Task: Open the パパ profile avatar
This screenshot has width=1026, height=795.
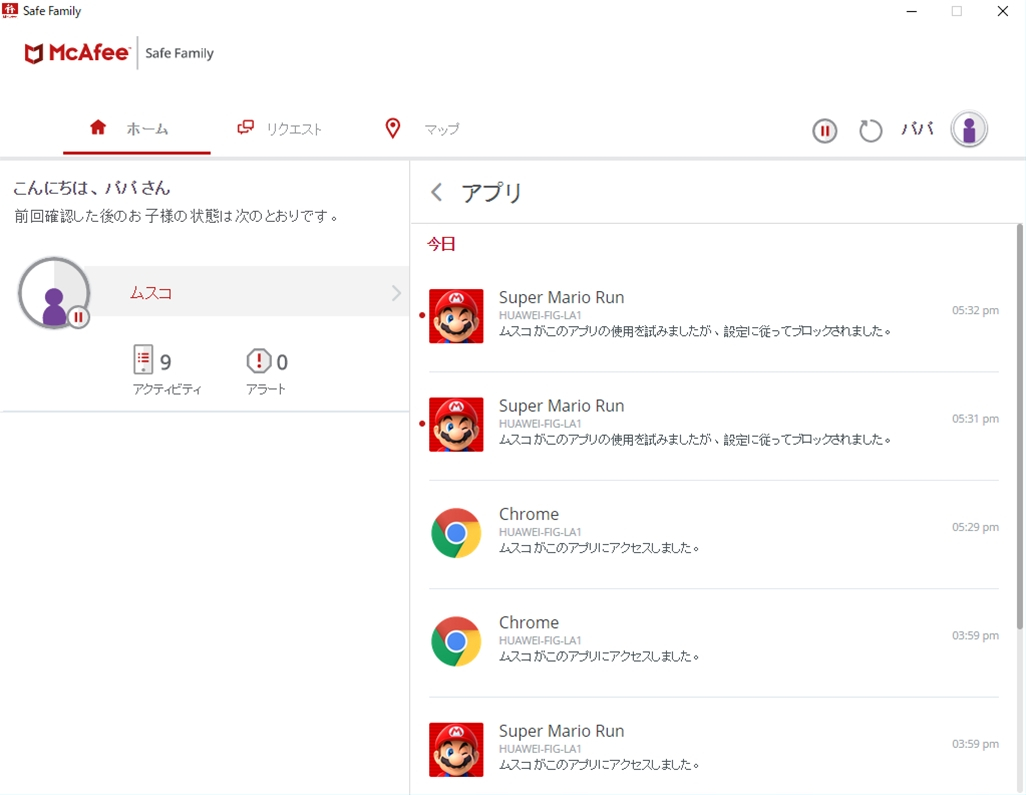Action: click(x=969, y=129)
